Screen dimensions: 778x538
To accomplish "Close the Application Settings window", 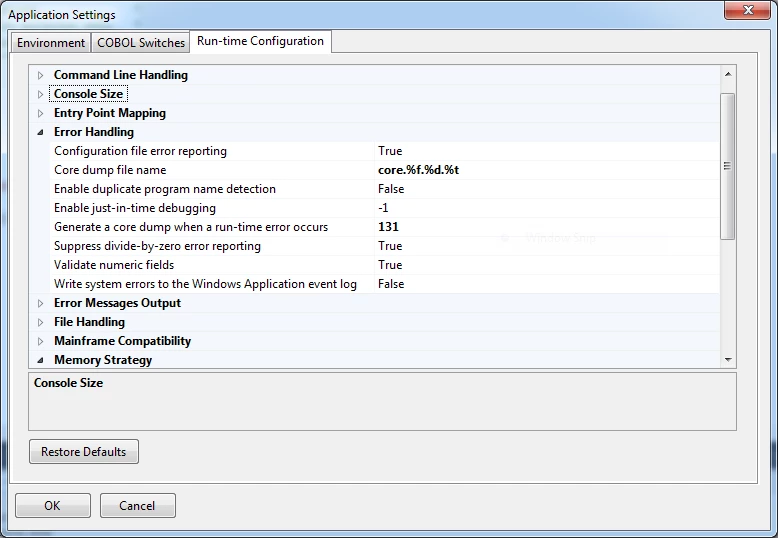I will [748, 10].
